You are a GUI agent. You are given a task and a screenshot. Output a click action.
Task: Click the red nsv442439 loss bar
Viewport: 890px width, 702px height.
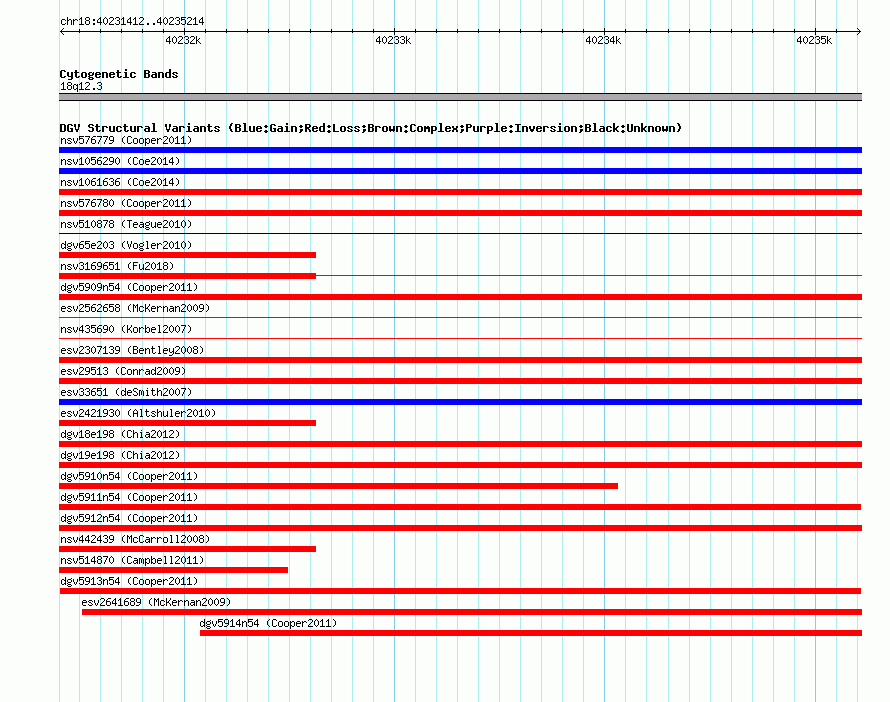pyautogui.click(x=187, y=549)
